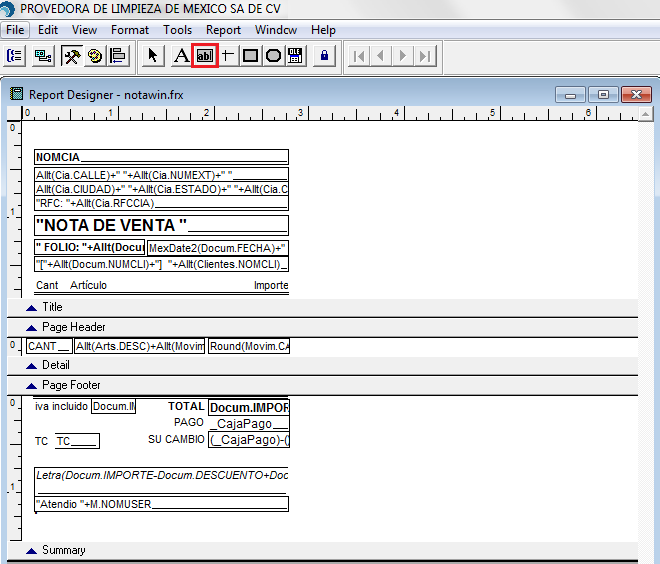Click the Detail band marker triangle

(x=31, y=366)
